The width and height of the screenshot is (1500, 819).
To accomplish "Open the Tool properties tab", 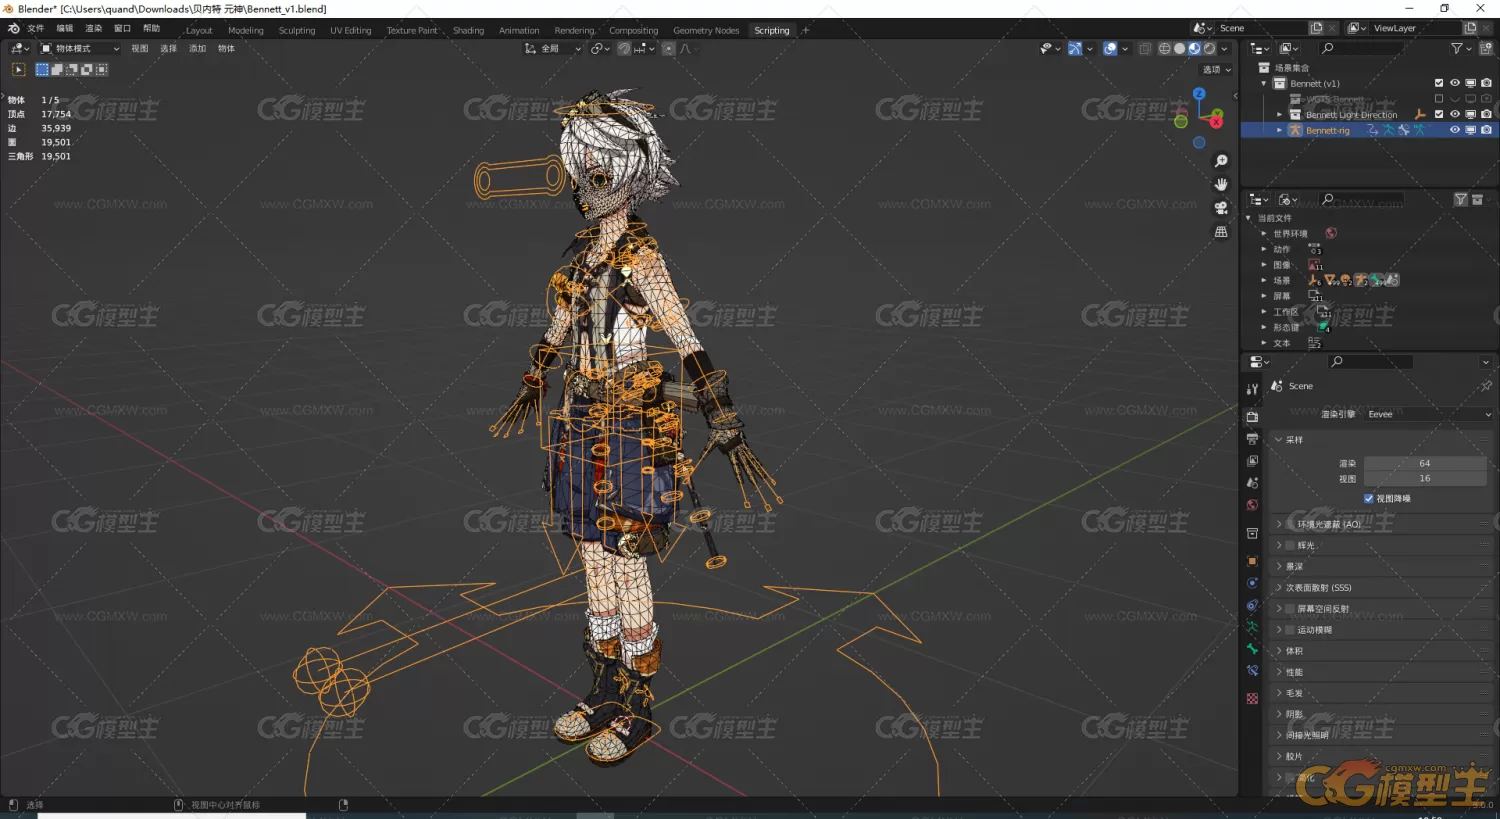I will click(1252, 389).
